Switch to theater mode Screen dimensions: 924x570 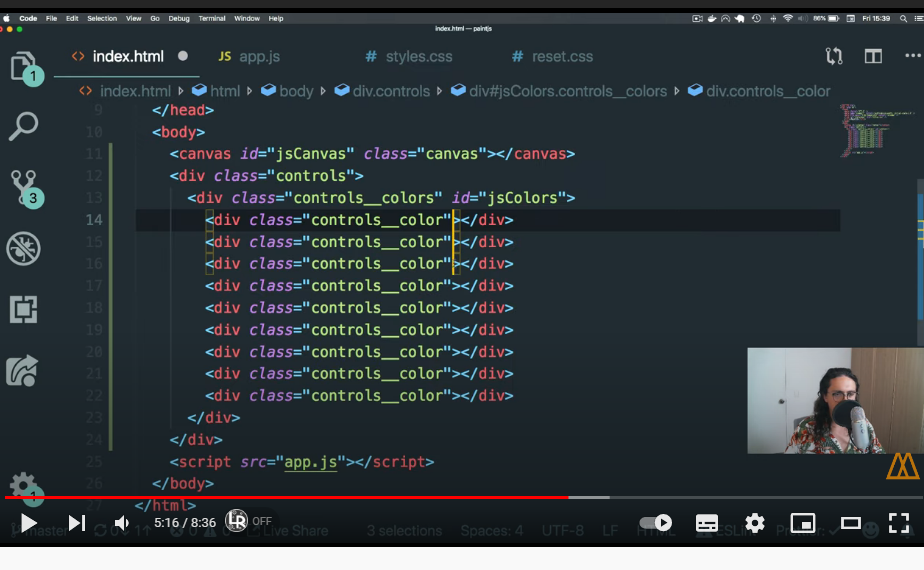(x=850, y=522)
